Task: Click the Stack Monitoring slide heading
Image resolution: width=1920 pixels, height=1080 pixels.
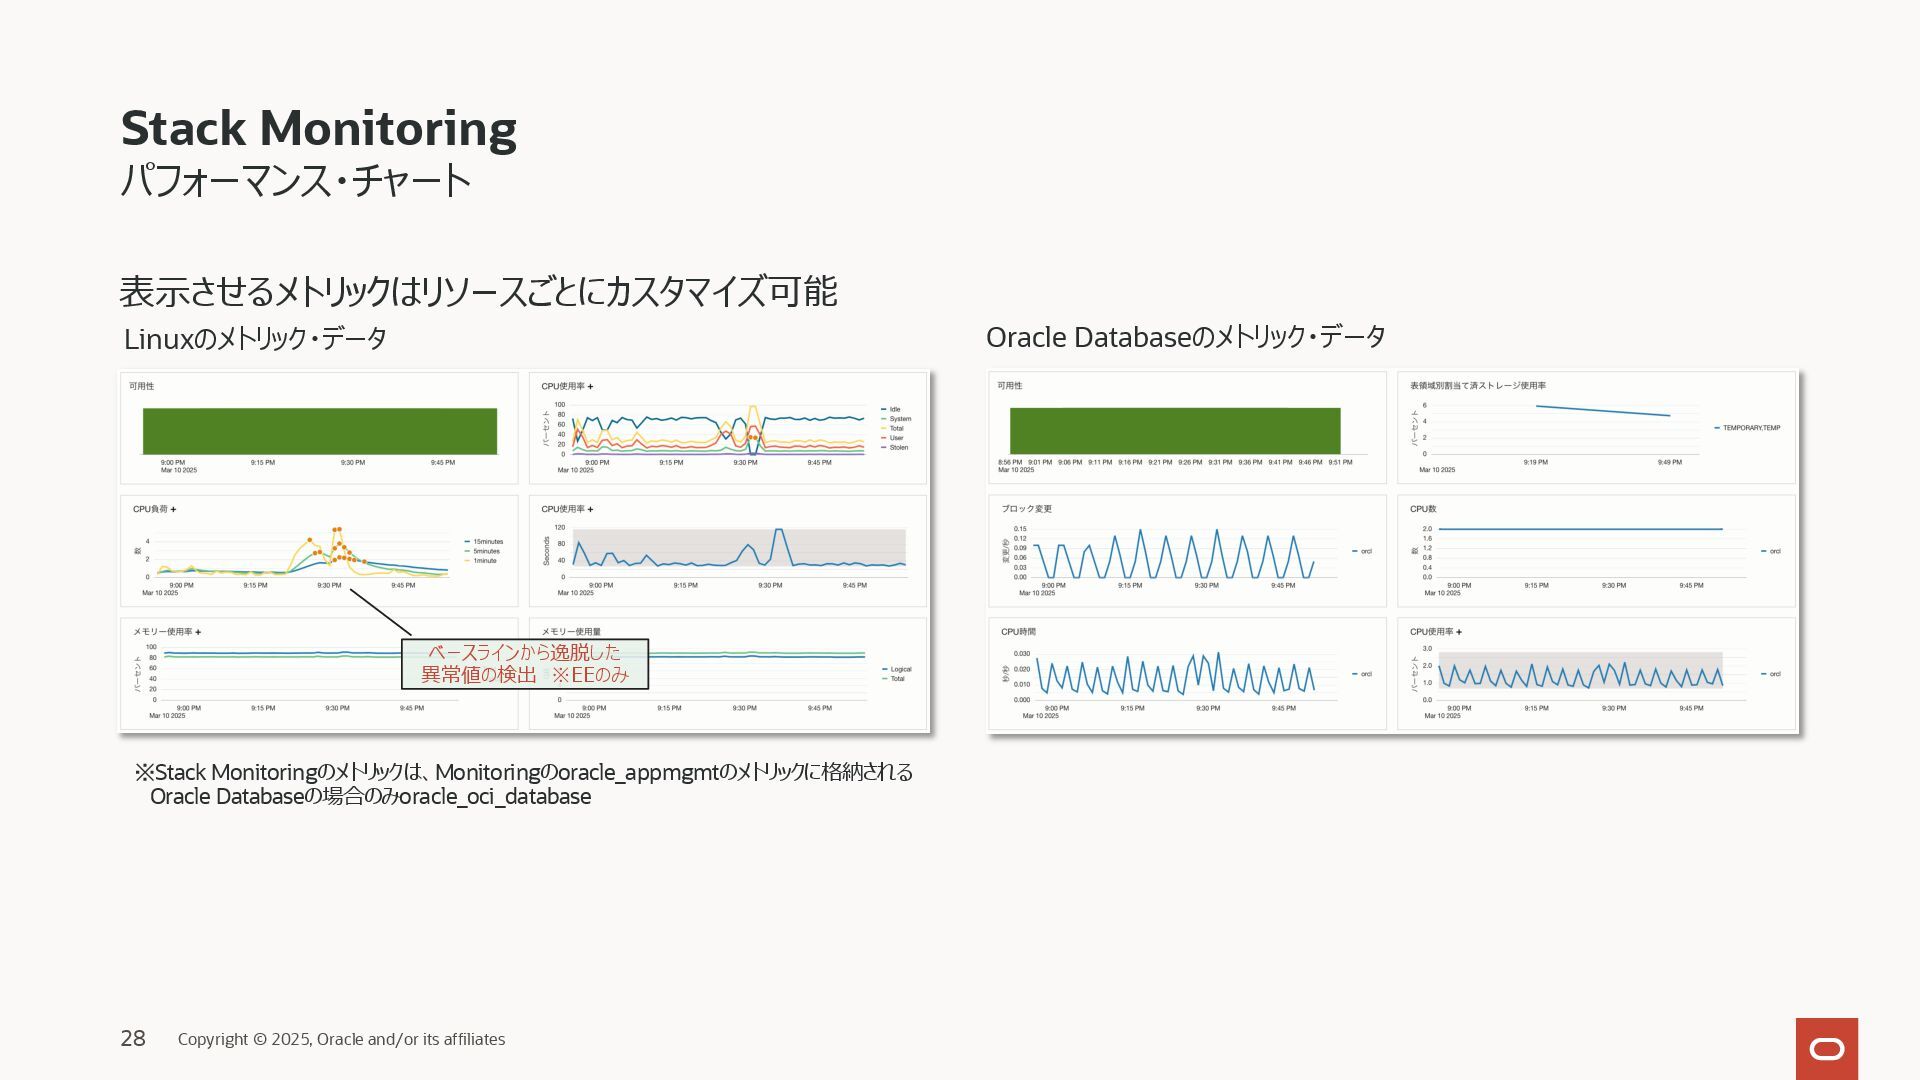Action: (319, 129)
